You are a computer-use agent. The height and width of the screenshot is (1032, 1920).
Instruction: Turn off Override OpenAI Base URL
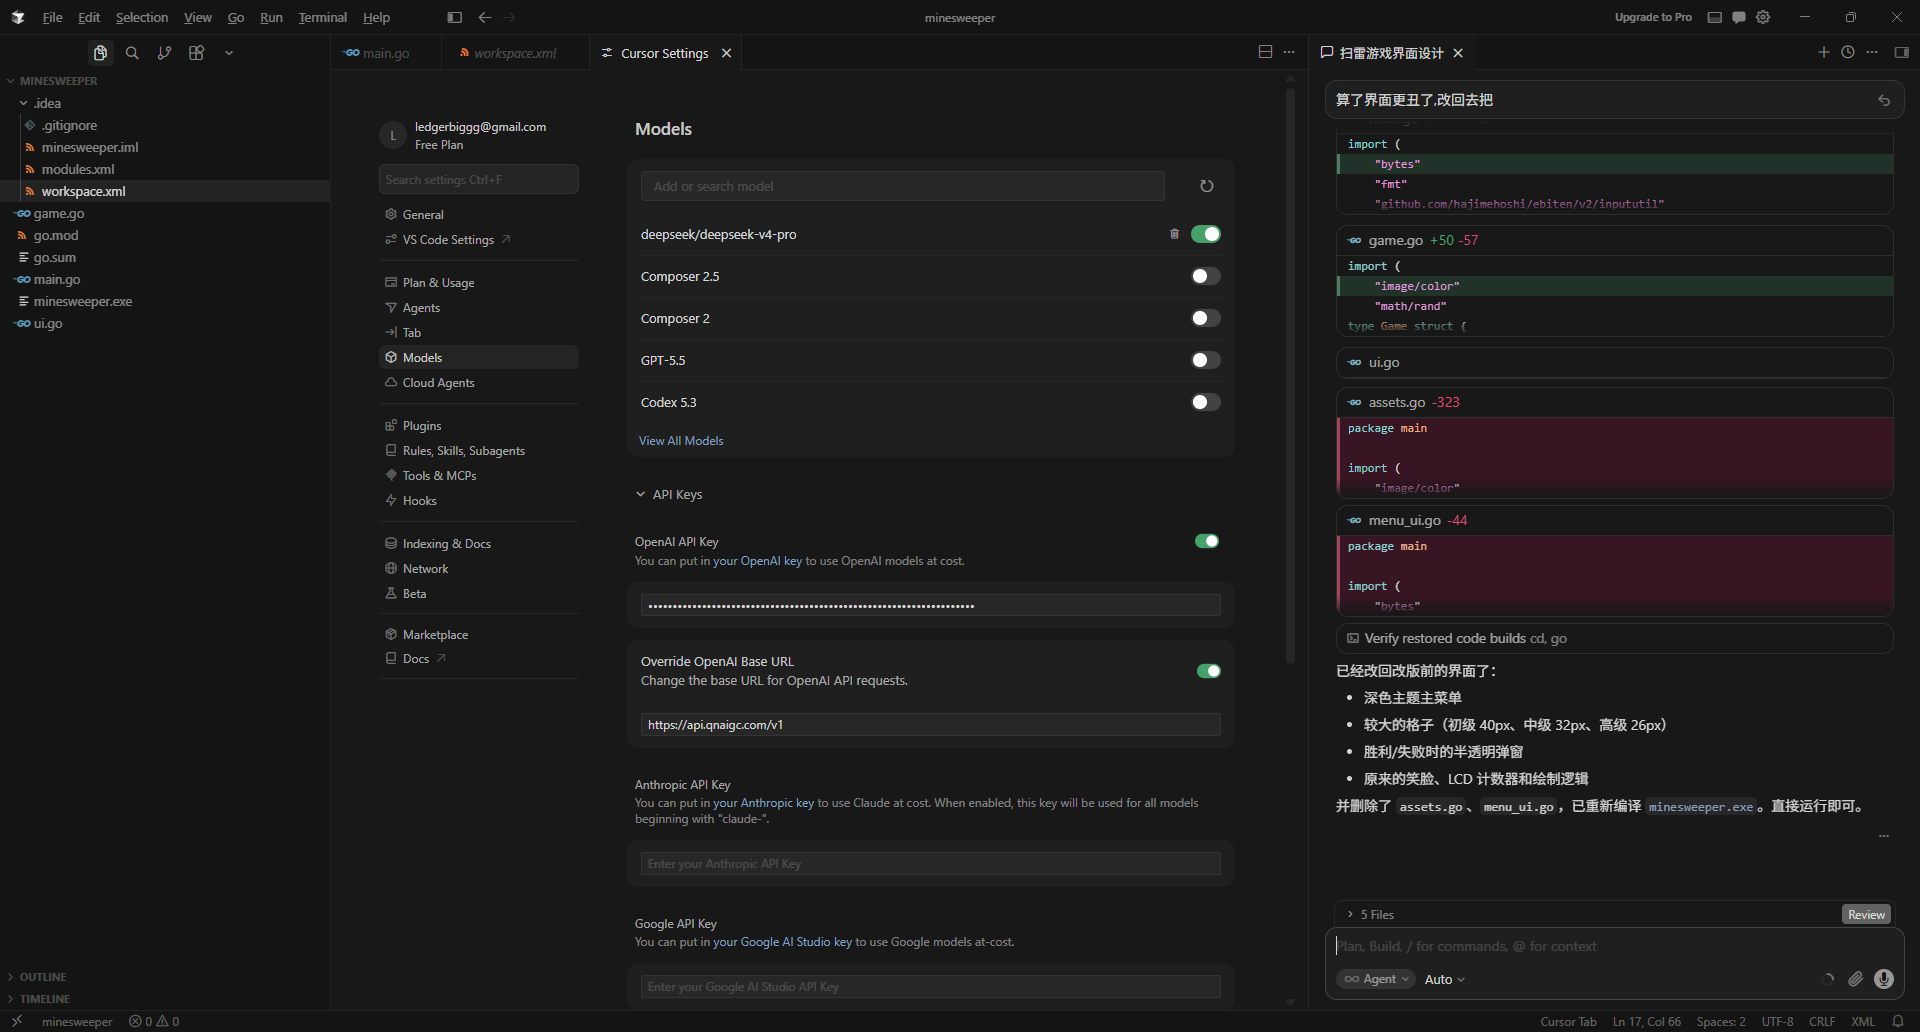1208,671
